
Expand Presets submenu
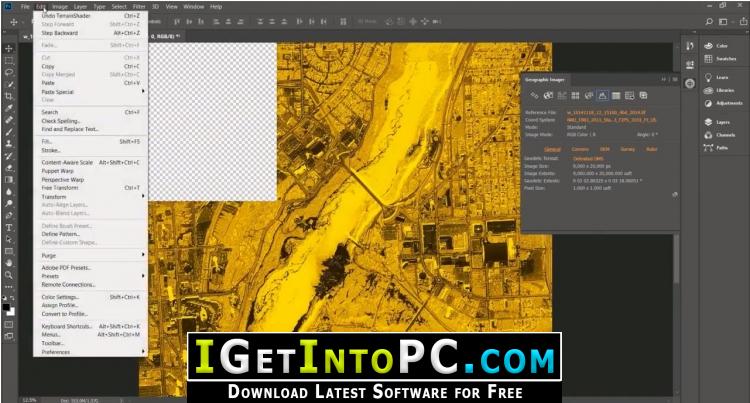pos(91,276)
